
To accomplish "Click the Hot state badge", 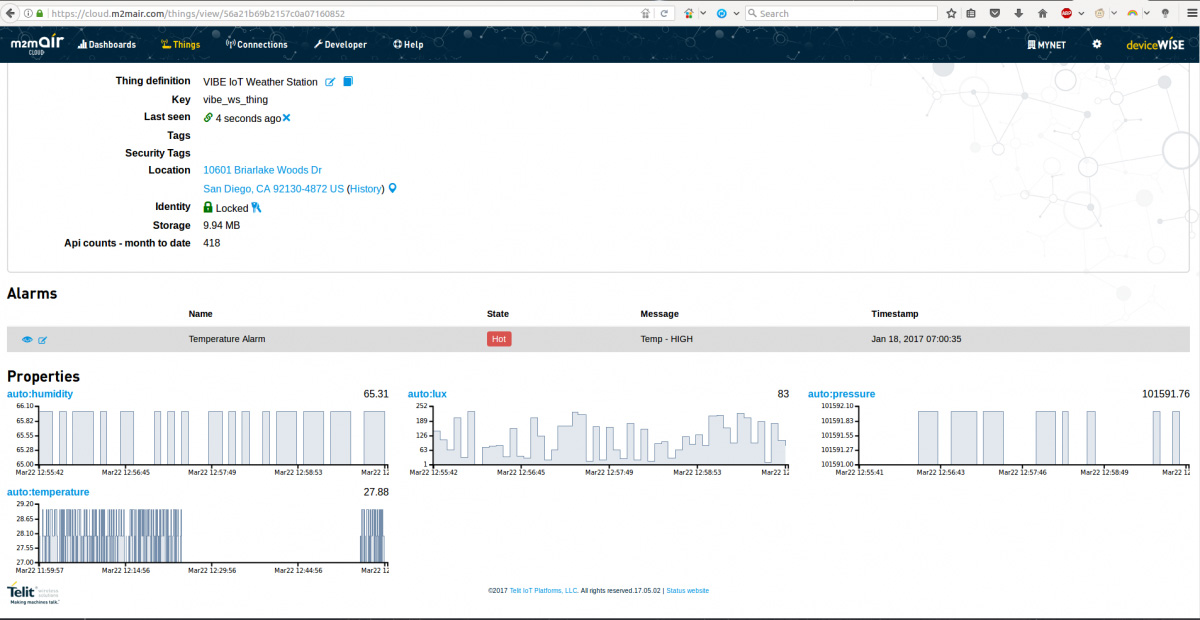I will pyautogui.click(x=499, y=339).
